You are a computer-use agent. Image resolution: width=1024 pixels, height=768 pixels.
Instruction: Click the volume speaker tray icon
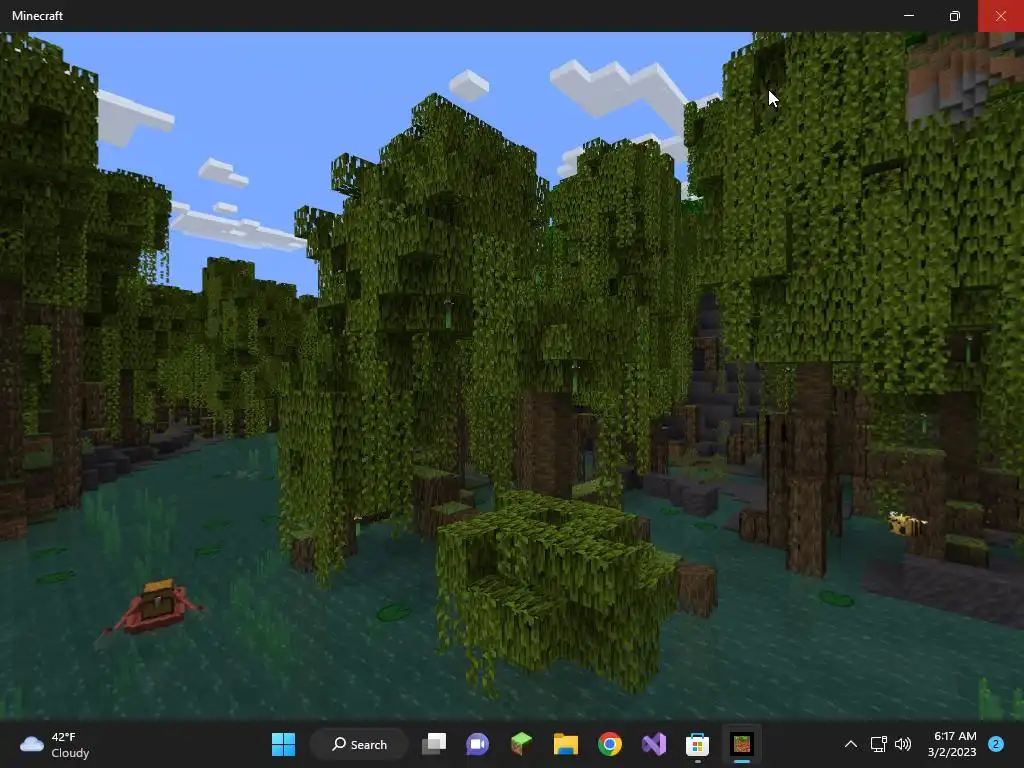903,744
